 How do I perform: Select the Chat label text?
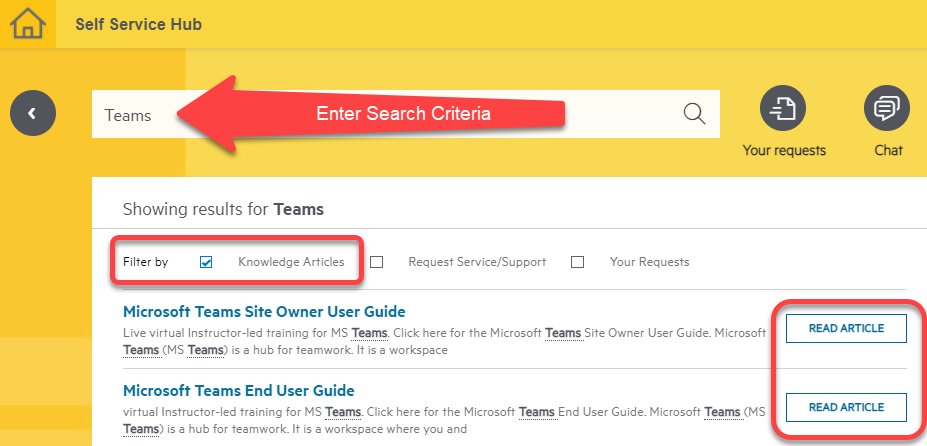coord(889,150)
